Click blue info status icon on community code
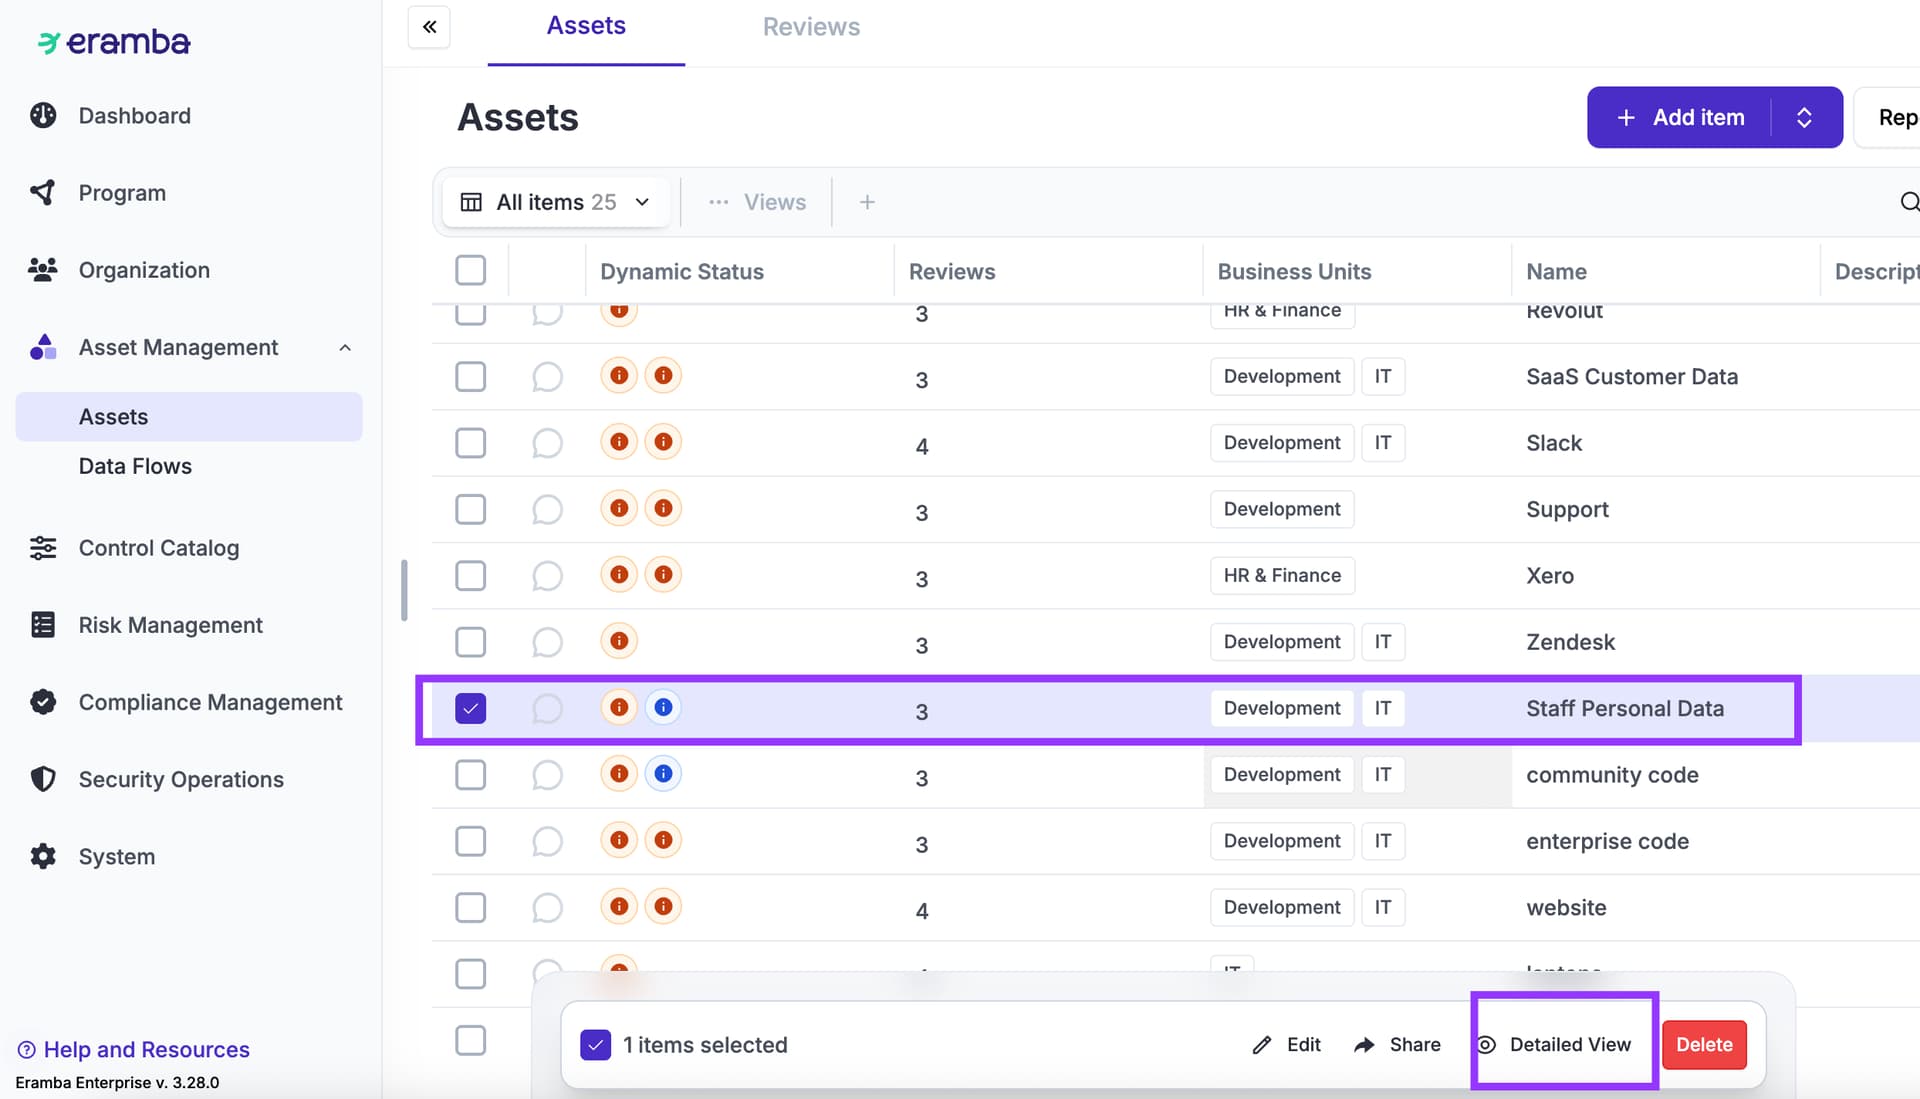The height and width of the screenshot is (1099, 1920). point(663,774)
